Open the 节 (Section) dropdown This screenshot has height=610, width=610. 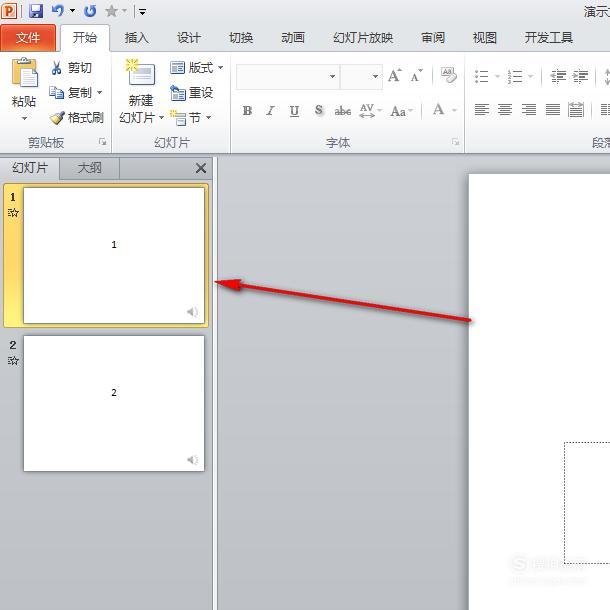click(192, 117)
